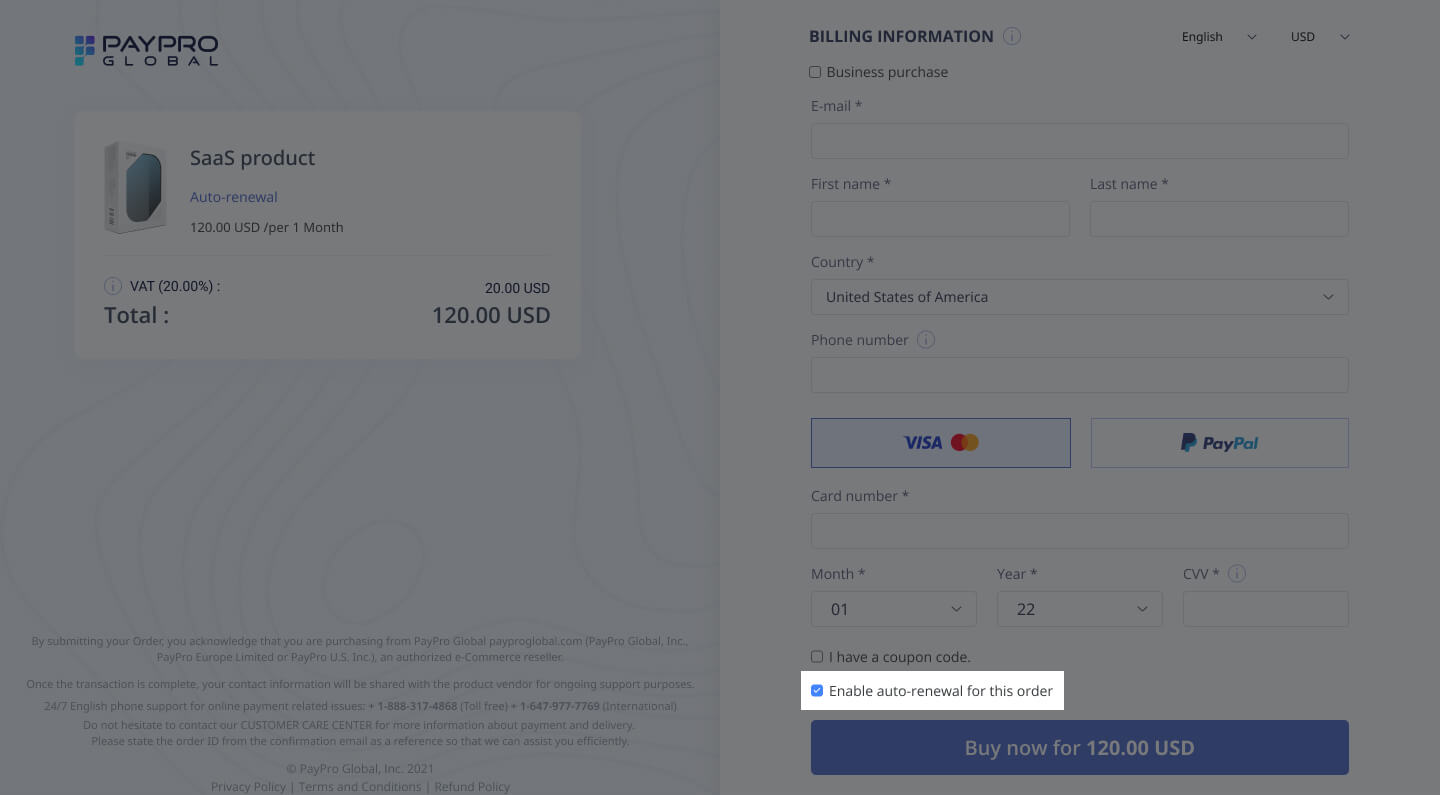Switch to the PayPal payment tab
This screenshot has width=1440, height=795.
click(x=1219, y=442)
